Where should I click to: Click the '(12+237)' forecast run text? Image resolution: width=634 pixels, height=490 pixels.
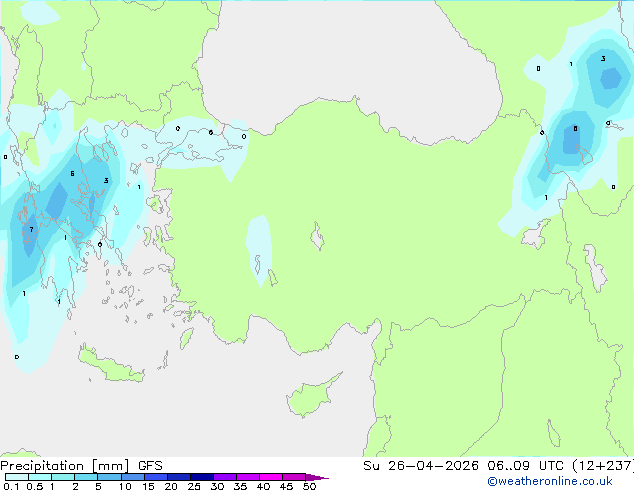pyautogui.click(x=603, y=466)
